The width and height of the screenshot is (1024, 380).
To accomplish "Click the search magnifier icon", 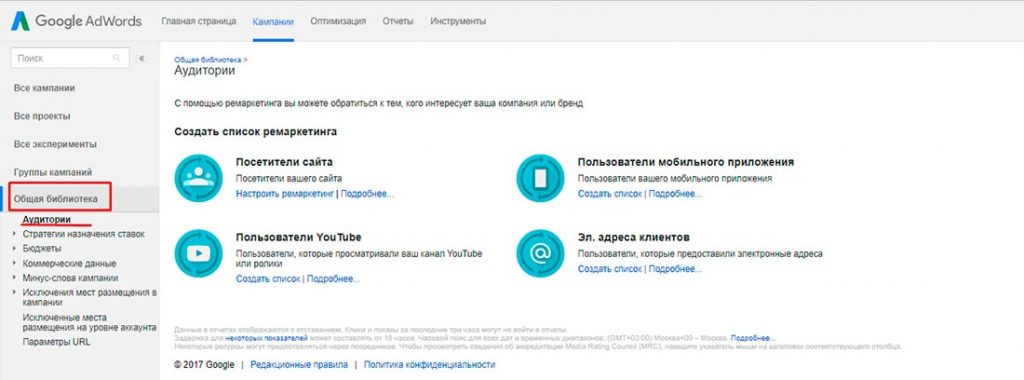I will pos(117,58).
